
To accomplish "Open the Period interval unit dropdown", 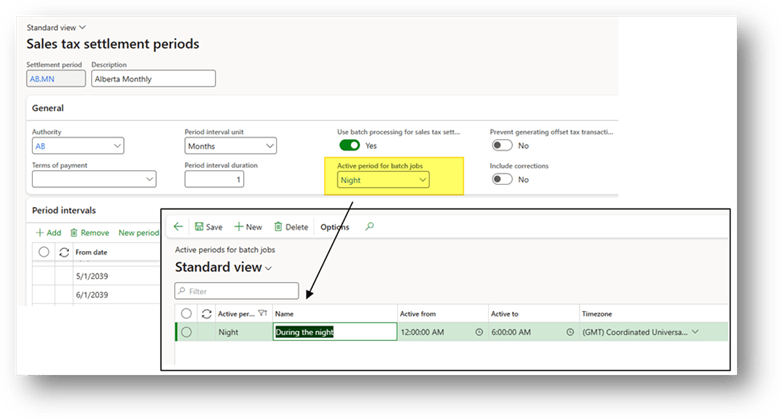I will (269, 146).
